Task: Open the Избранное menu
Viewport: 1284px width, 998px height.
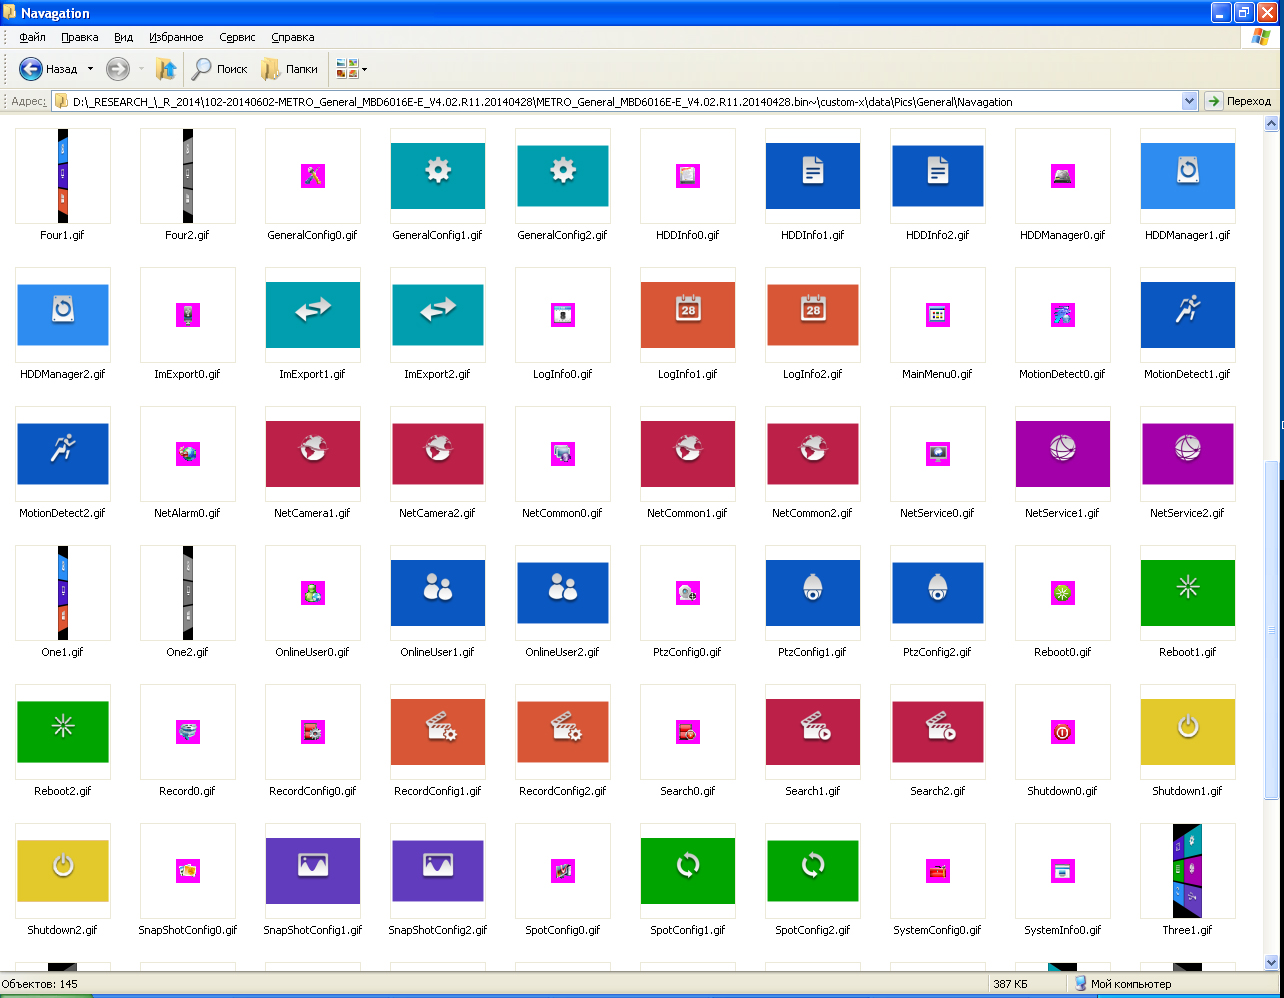Action: pos(176,37)
